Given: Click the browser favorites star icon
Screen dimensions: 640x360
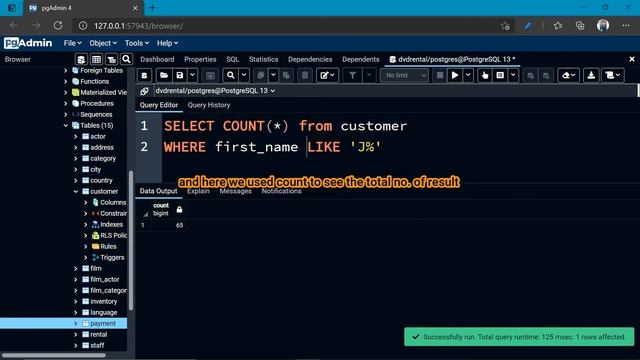Looking at the screenshot, I should (x=558, y=26).
